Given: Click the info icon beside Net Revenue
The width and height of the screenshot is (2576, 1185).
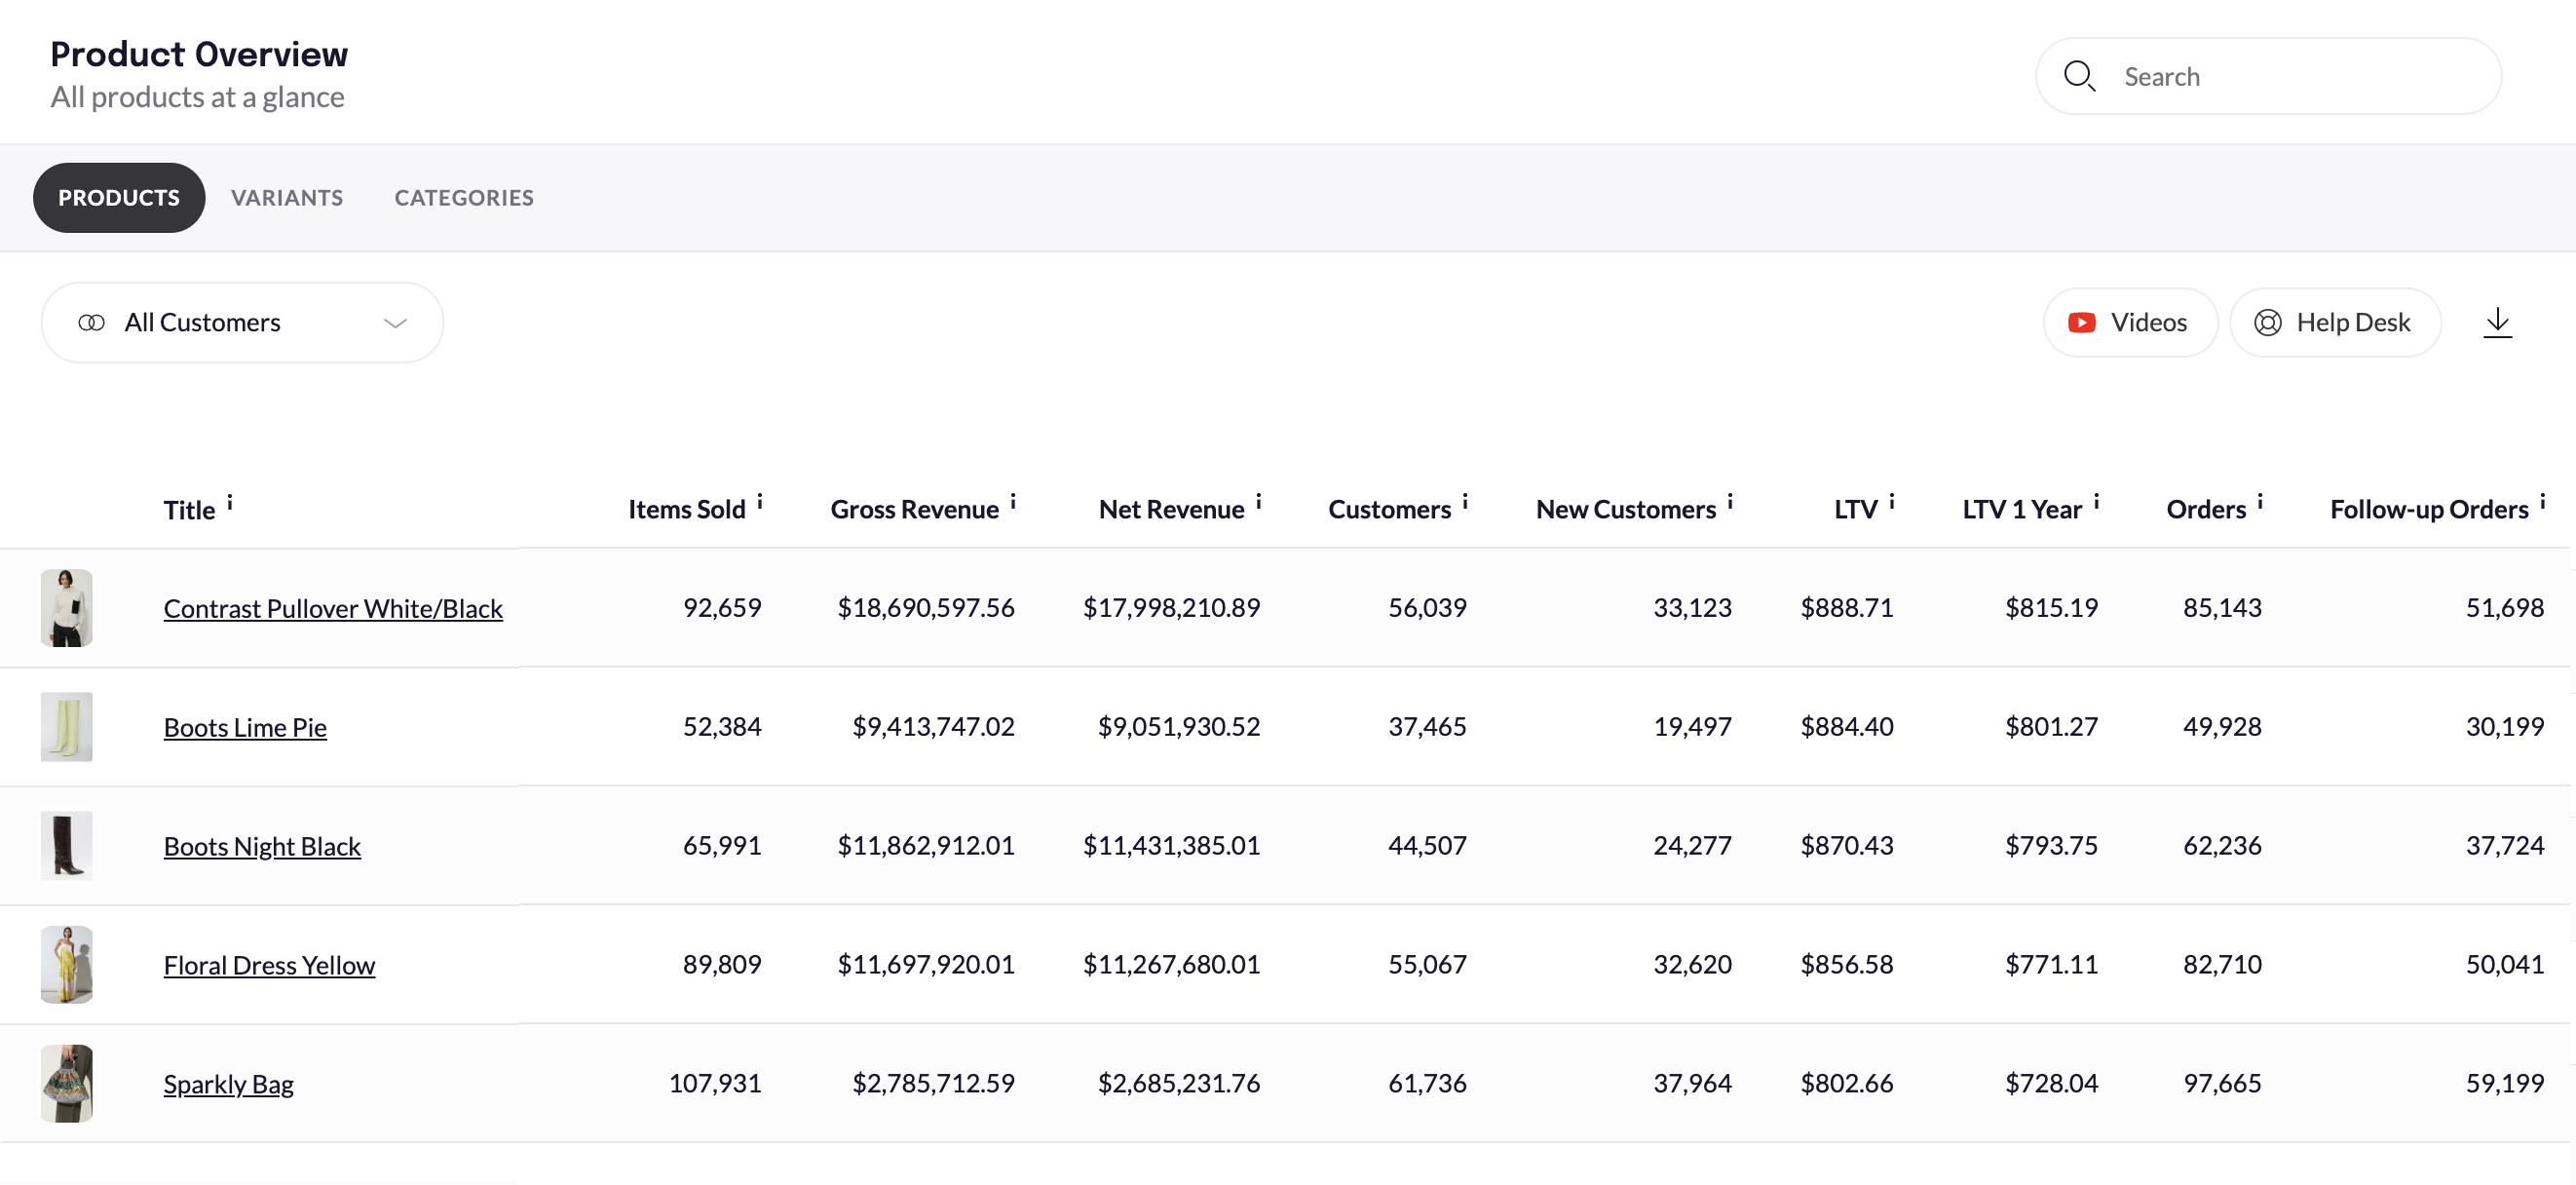Looking at the screenshot, I should coord(1259,501).
